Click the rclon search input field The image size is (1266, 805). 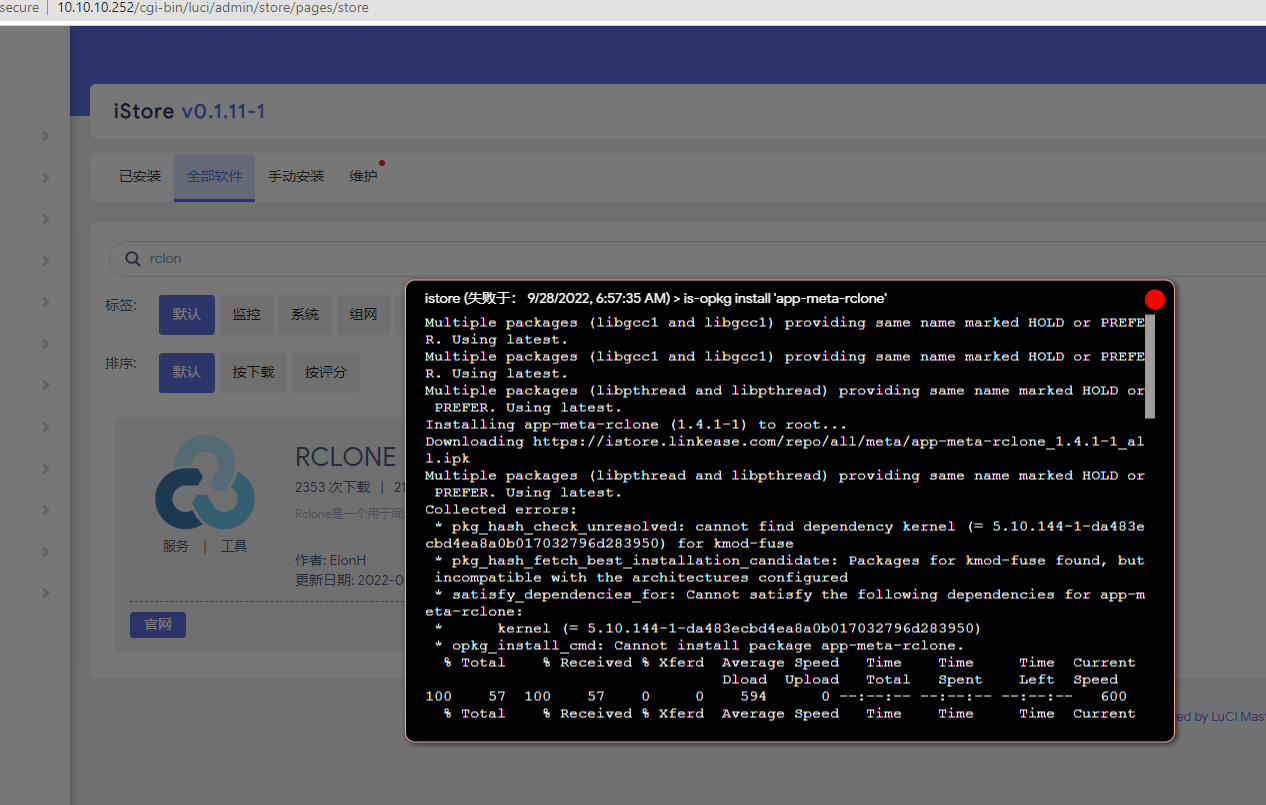[250, 258]
